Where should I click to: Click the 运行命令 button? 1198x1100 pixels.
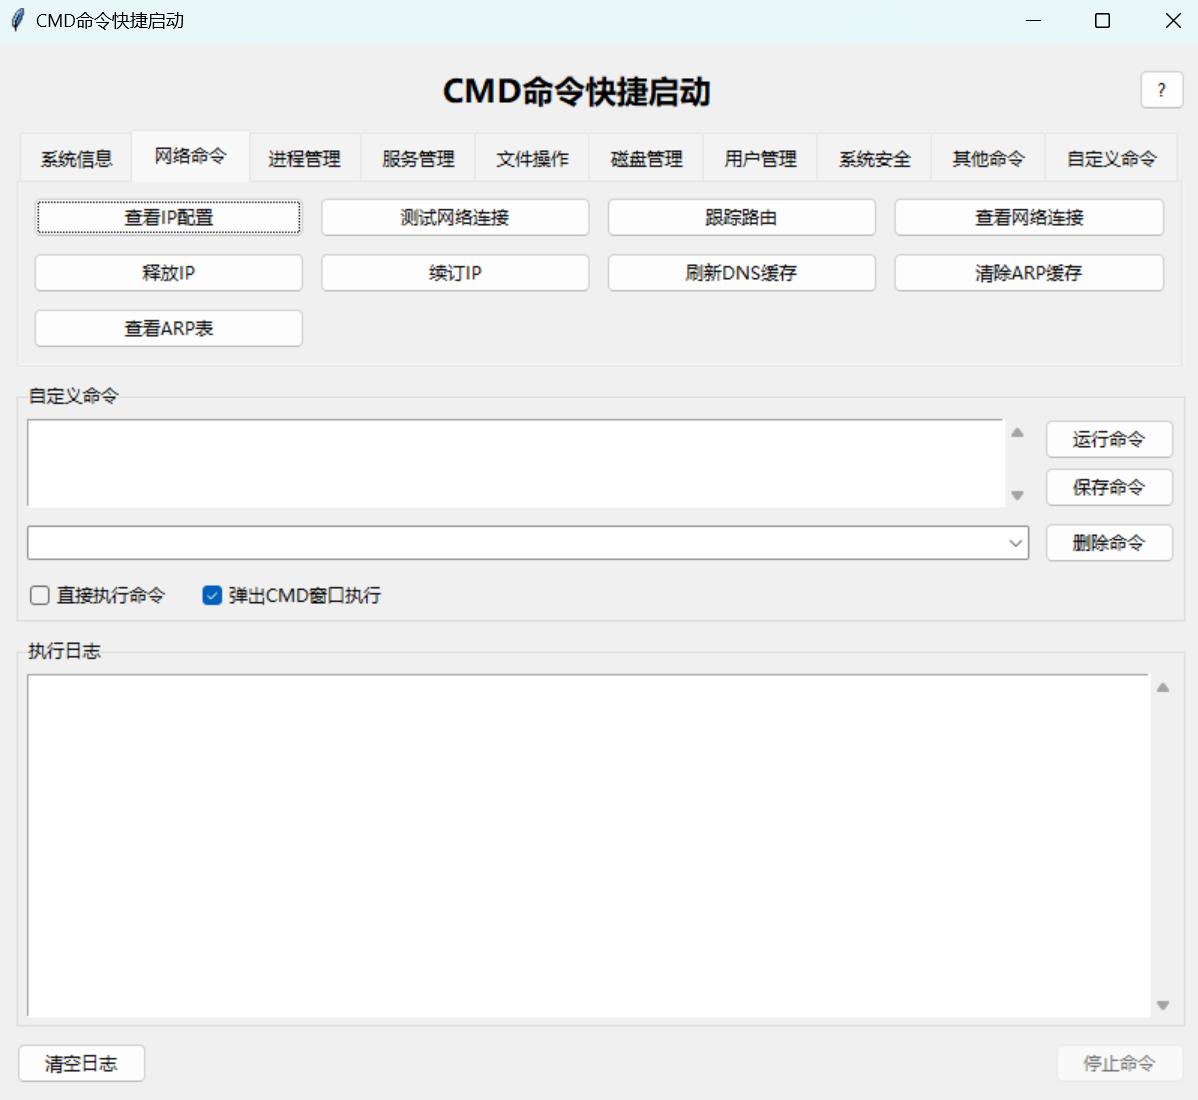(x=1108, y=439)
